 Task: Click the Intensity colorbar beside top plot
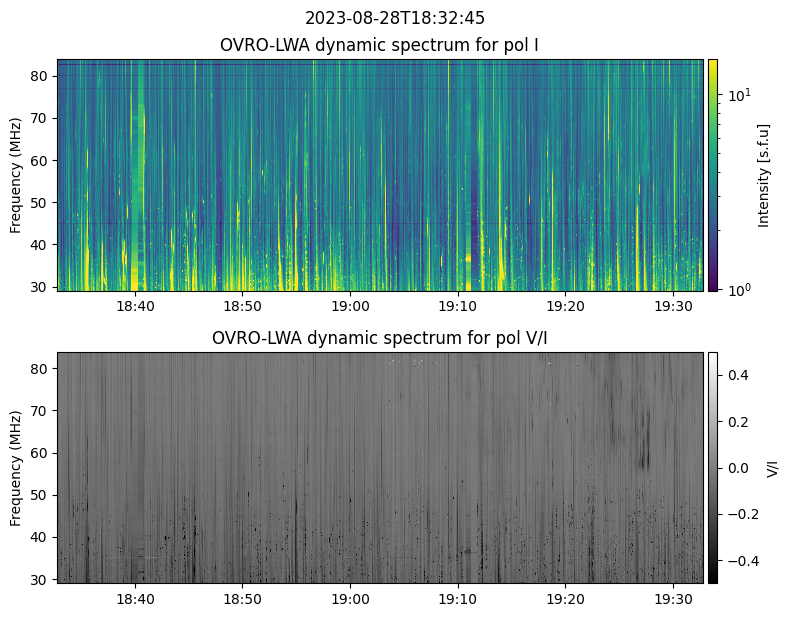tap(713, 175)
